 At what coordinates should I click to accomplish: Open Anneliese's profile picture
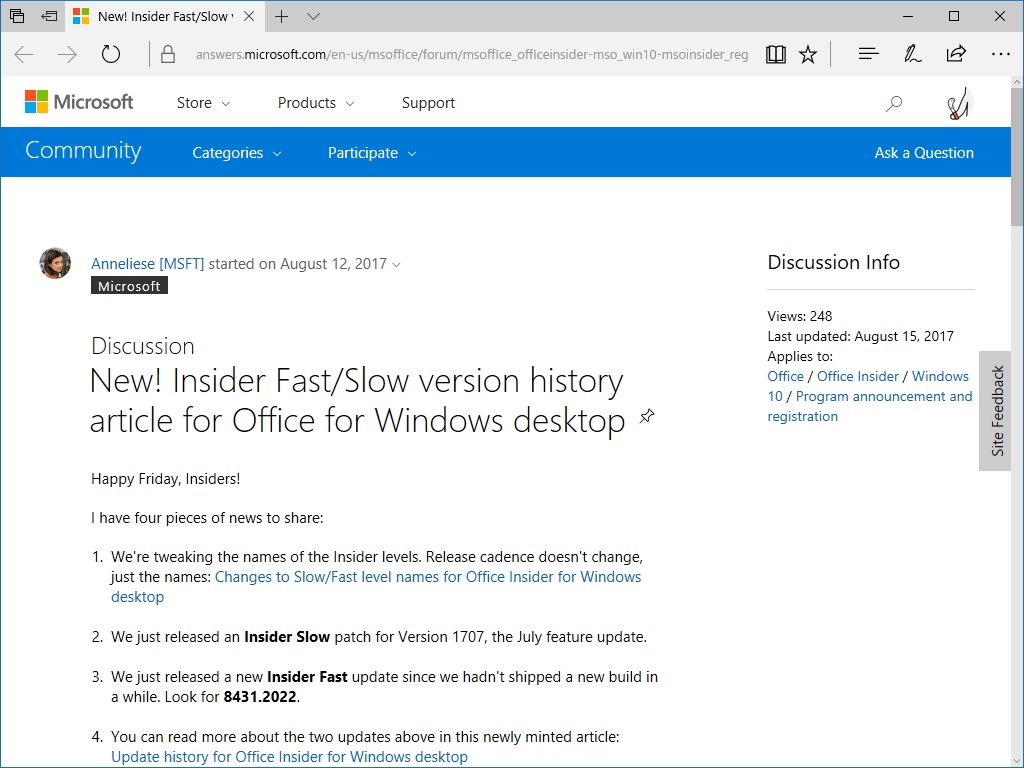click(56, 263)
